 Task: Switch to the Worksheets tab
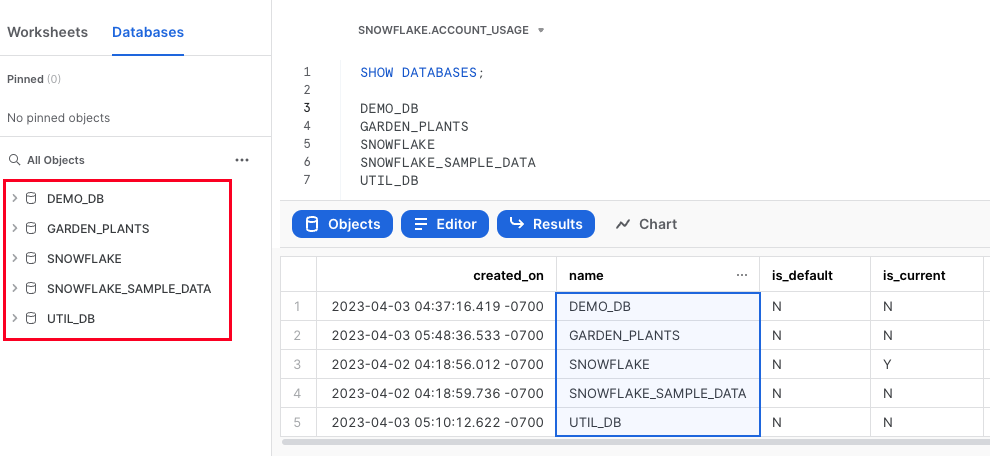[x=47, y=32]
